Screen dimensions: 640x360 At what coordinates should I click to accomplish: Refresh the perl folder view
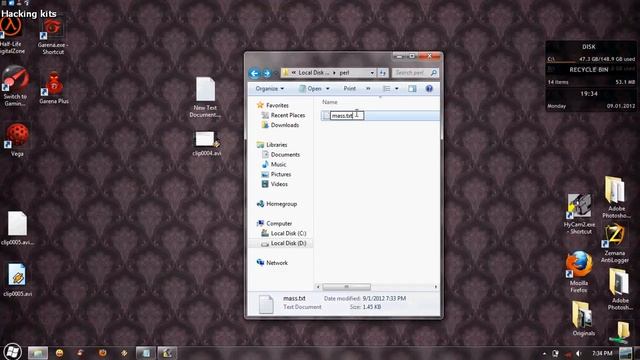click(382, 73)
